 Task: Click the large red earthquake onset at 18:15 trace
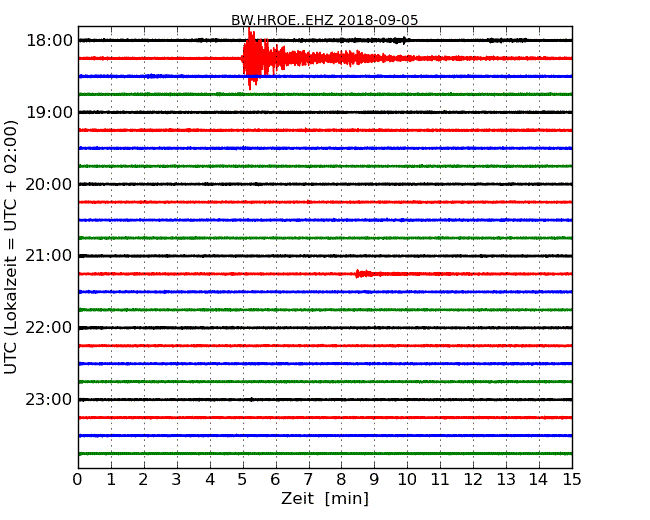point(253,58)
